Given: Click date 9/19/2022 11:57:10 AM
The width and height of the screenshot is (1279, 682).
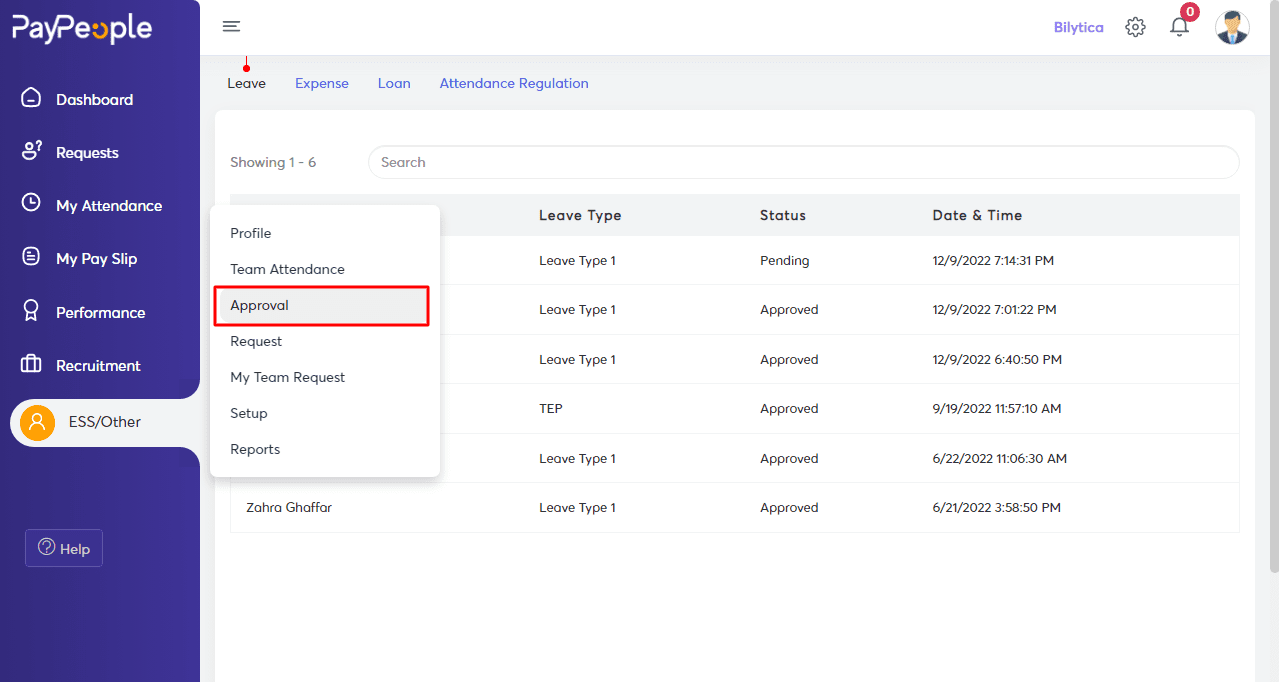Looking at the screenshot, I should pyautogui.click(x=997, y=408).
